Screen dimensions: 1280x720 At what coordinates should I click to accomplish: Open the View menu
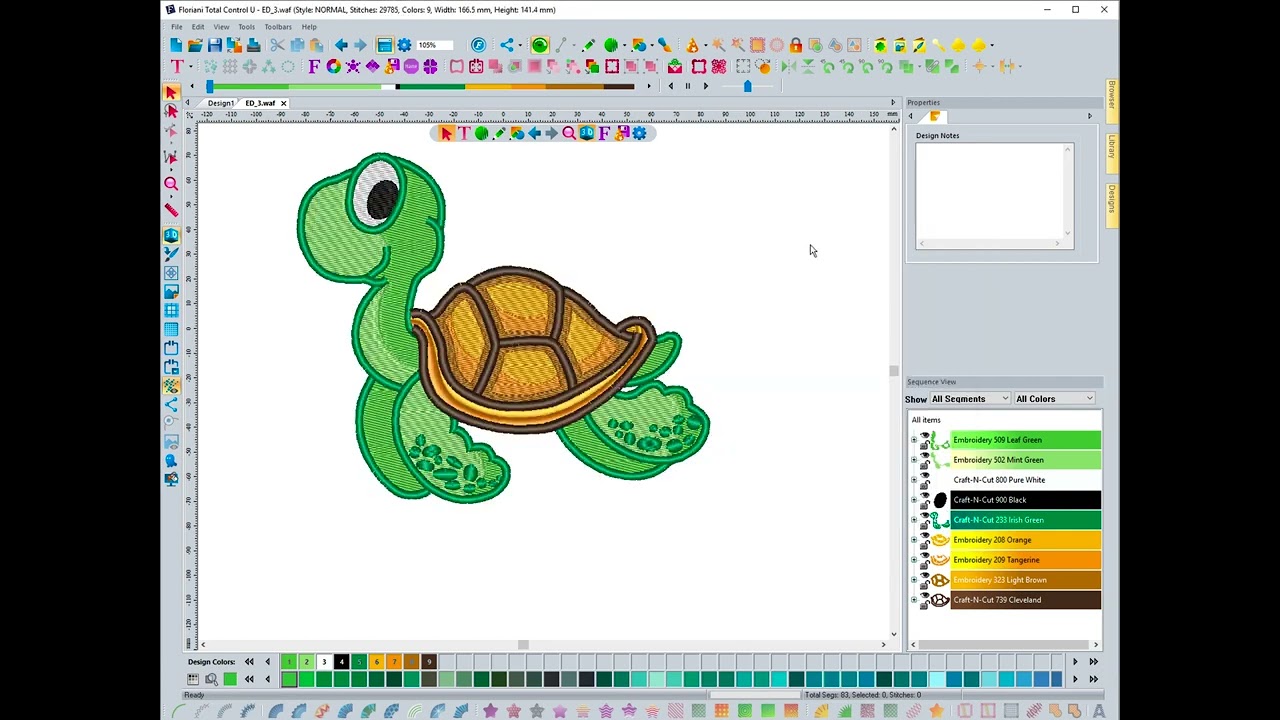[221, 27]
